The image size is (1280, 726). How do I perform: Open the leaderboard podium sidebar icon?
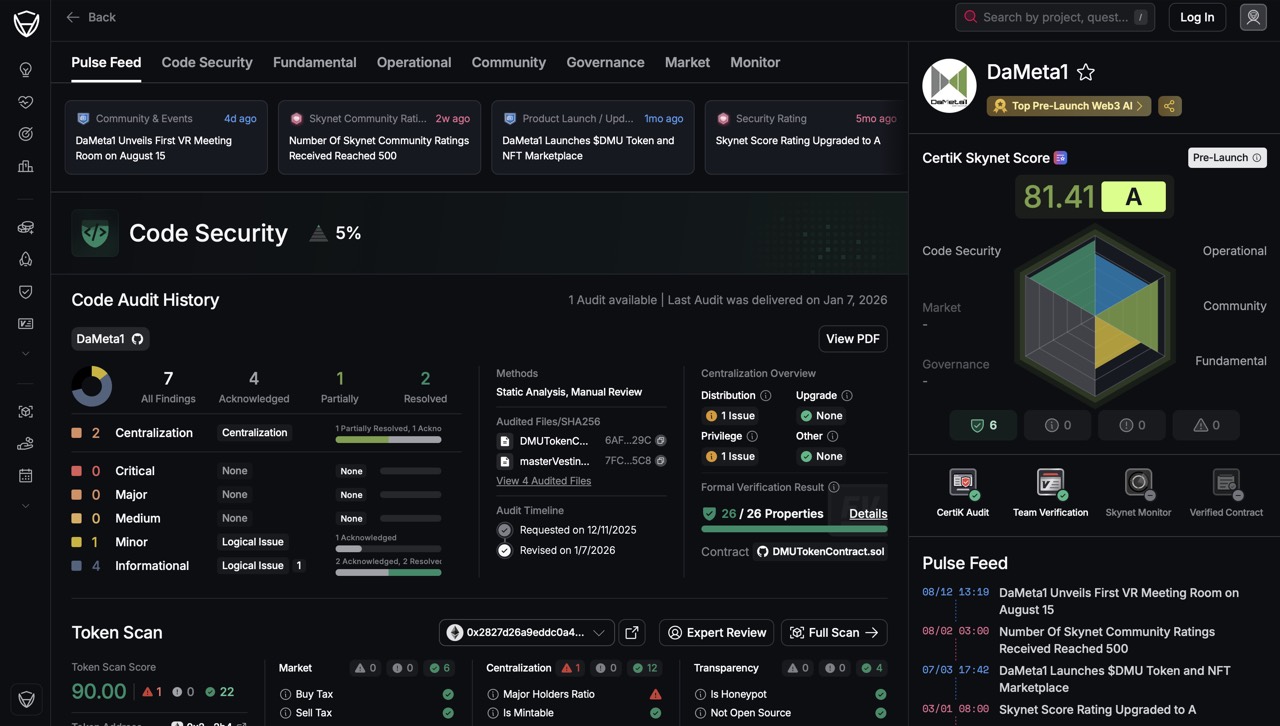coord(26,166)
